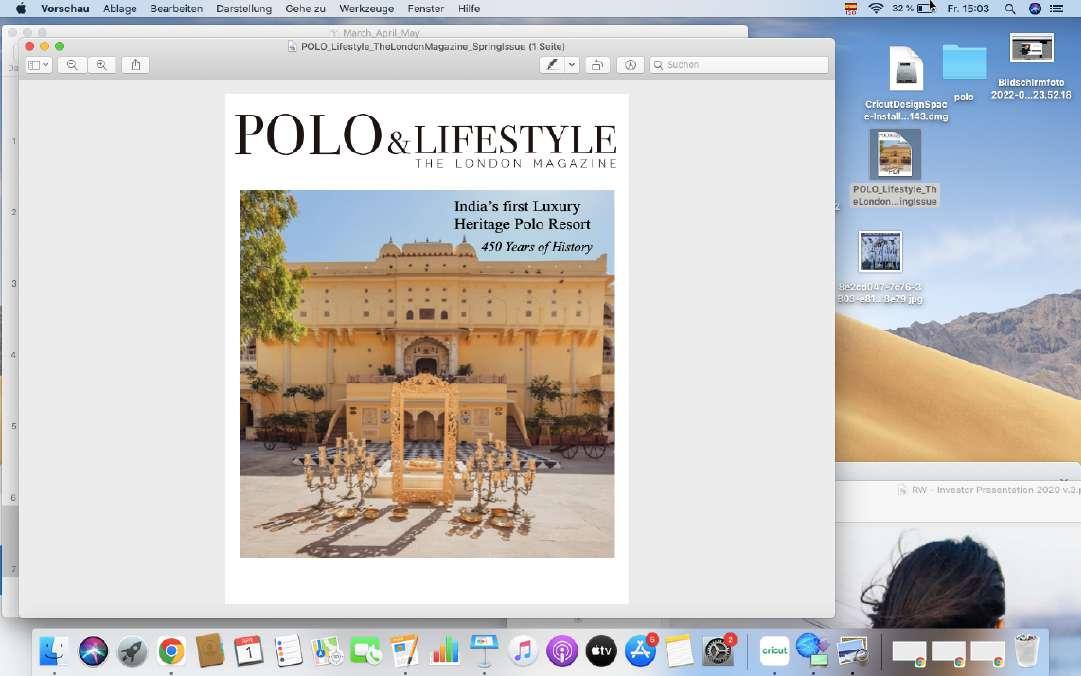Screen dimensions: 1081x676
Task: Open Google Chrome from the Dock
Action: click(x=171, y=650)
